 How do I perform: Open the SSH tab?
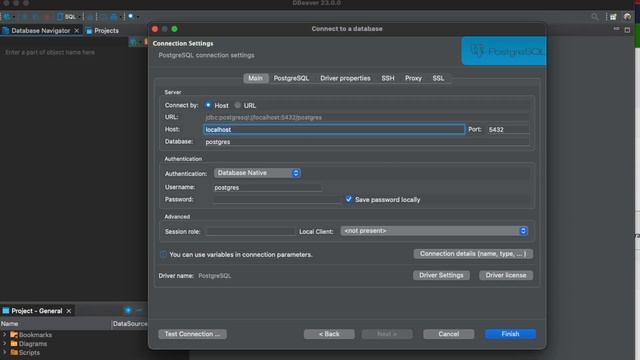388,78
